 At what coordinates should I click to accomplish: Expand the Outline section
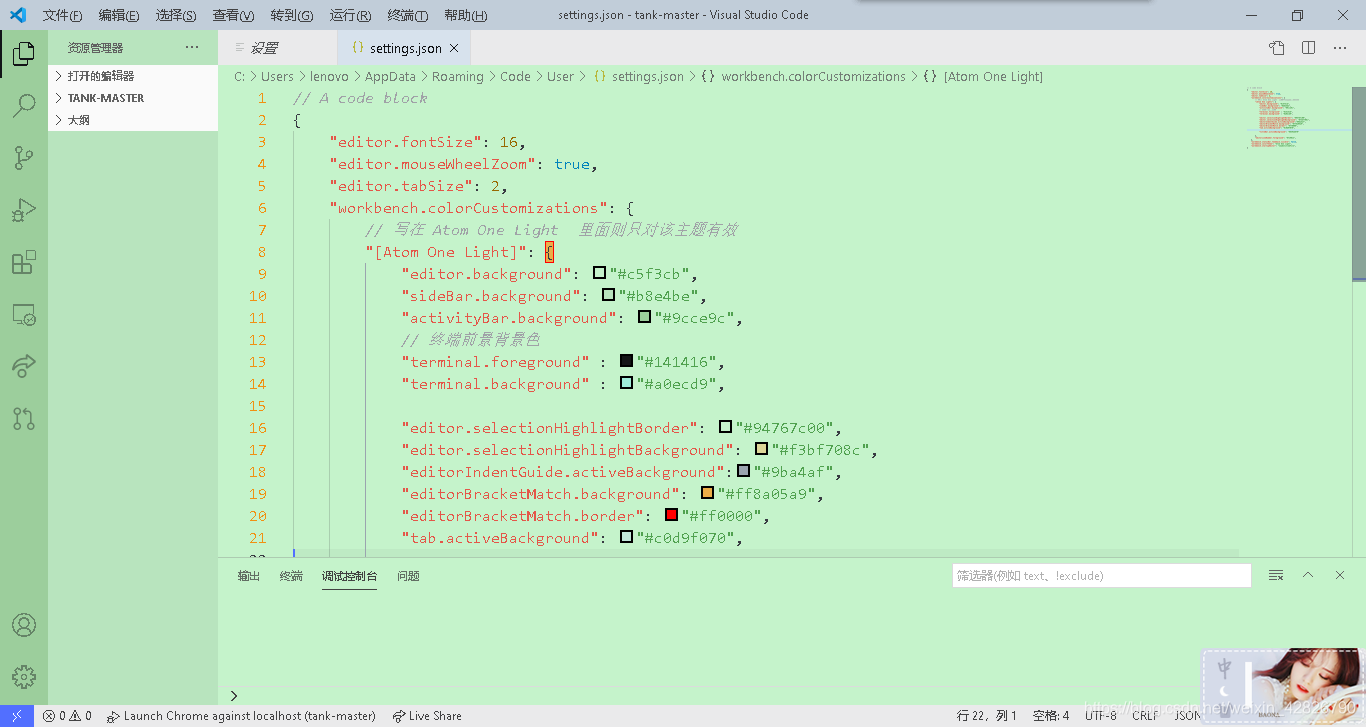click(133, 120)
